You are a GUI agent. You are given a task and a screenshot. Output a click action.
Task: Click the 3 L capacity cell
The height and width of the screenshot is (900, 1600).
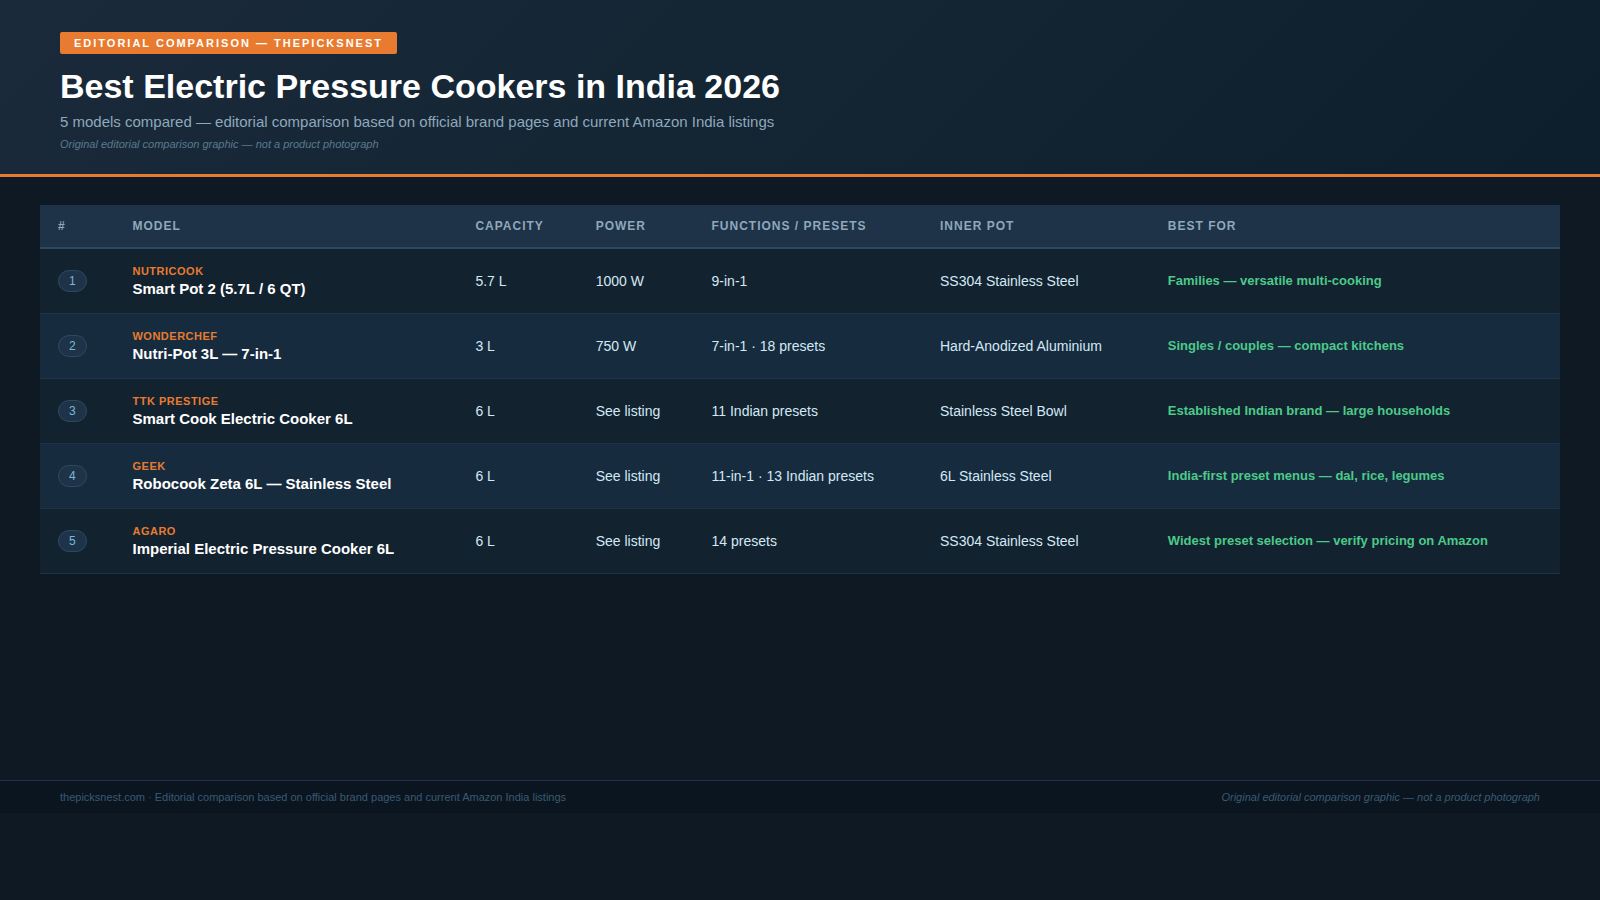485,346
